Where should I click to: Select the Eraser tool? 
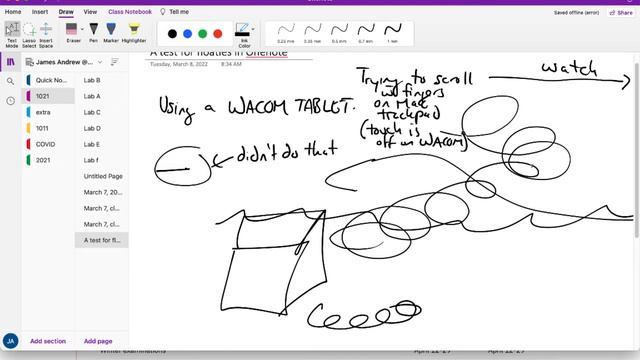(x=72, y=33)
